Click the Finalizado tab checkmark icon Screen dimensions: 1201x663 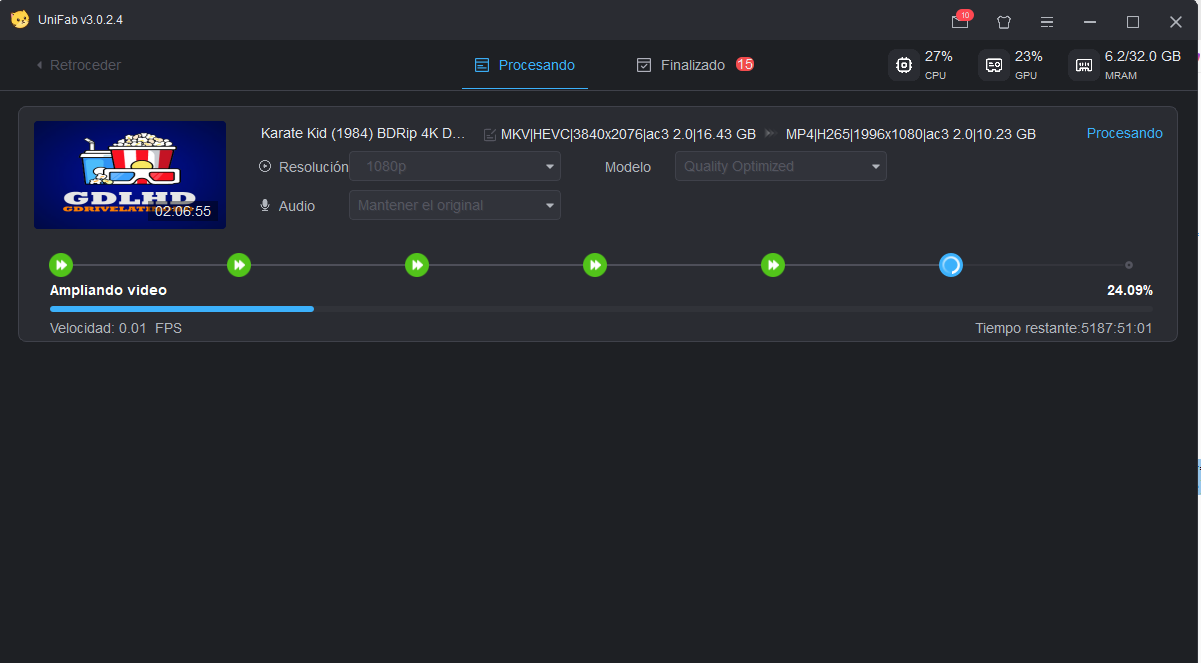tap(644, 65)
